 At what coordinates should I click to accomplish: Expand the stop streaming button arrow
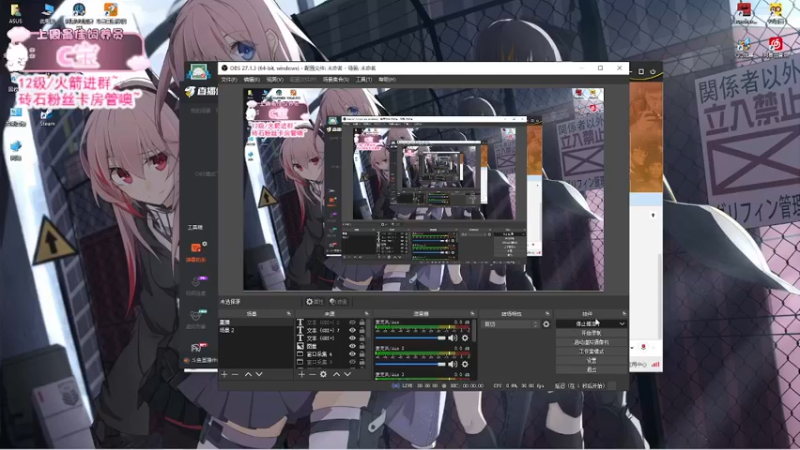(x=622, y=323)
